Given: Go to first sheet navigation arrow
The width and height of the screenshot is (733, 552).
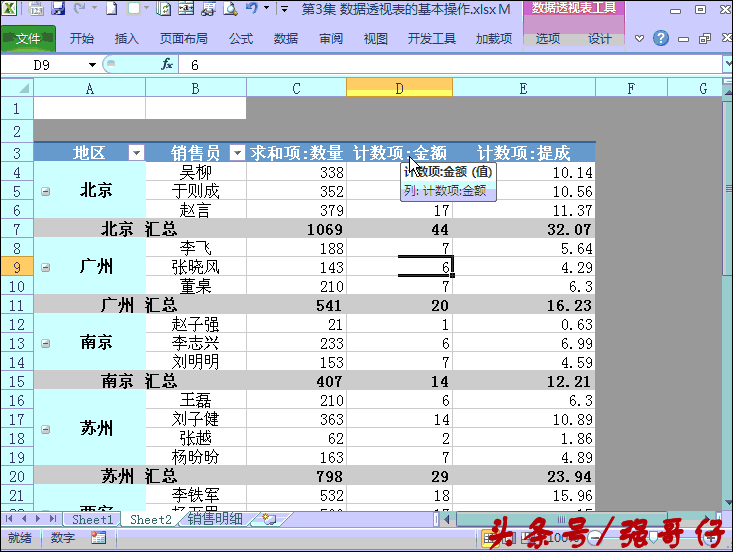Looking at the screenshot, I should [x=9, y=518].
